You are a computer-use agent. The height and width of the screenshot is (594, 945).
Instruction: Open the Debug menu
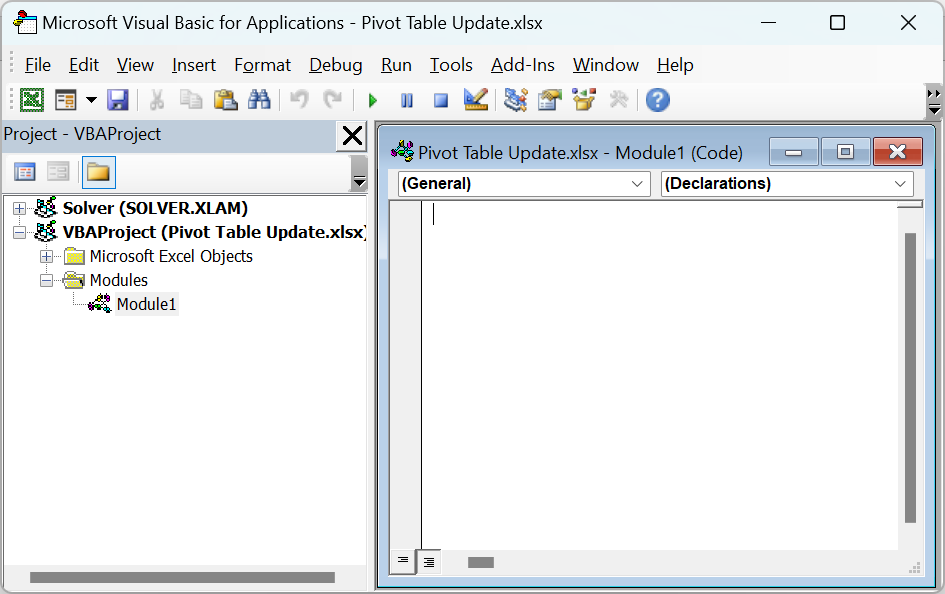pos(336,65)
